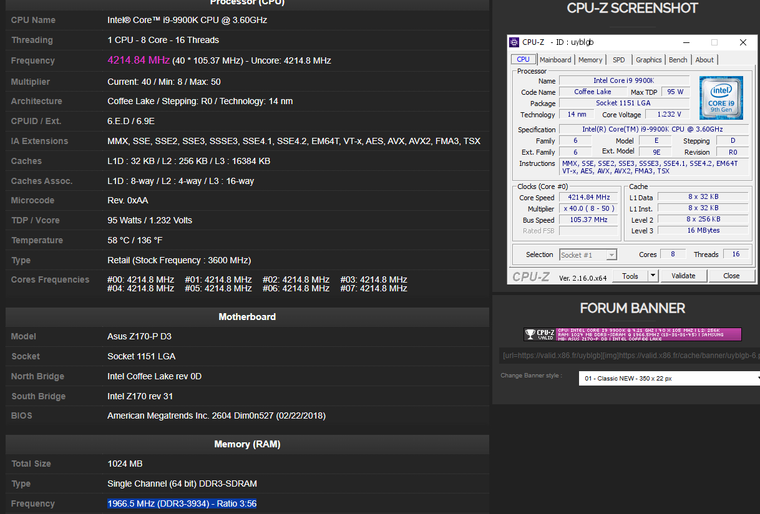760x514 pixels.
Task: Click the Socket row value 'Socket 1151 LGA' on the page
Action: [141, 356]
